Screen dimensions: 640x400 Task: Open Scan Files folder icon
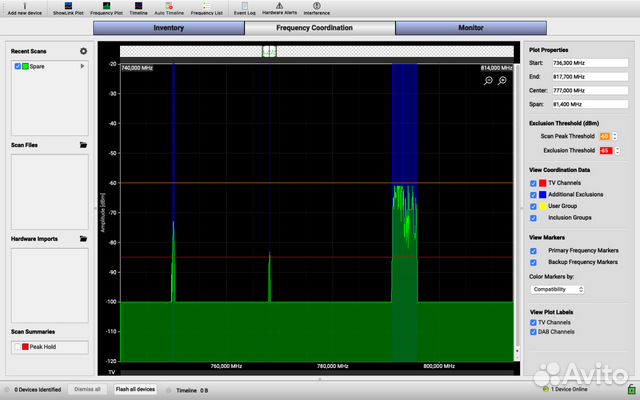pos(83,145)
